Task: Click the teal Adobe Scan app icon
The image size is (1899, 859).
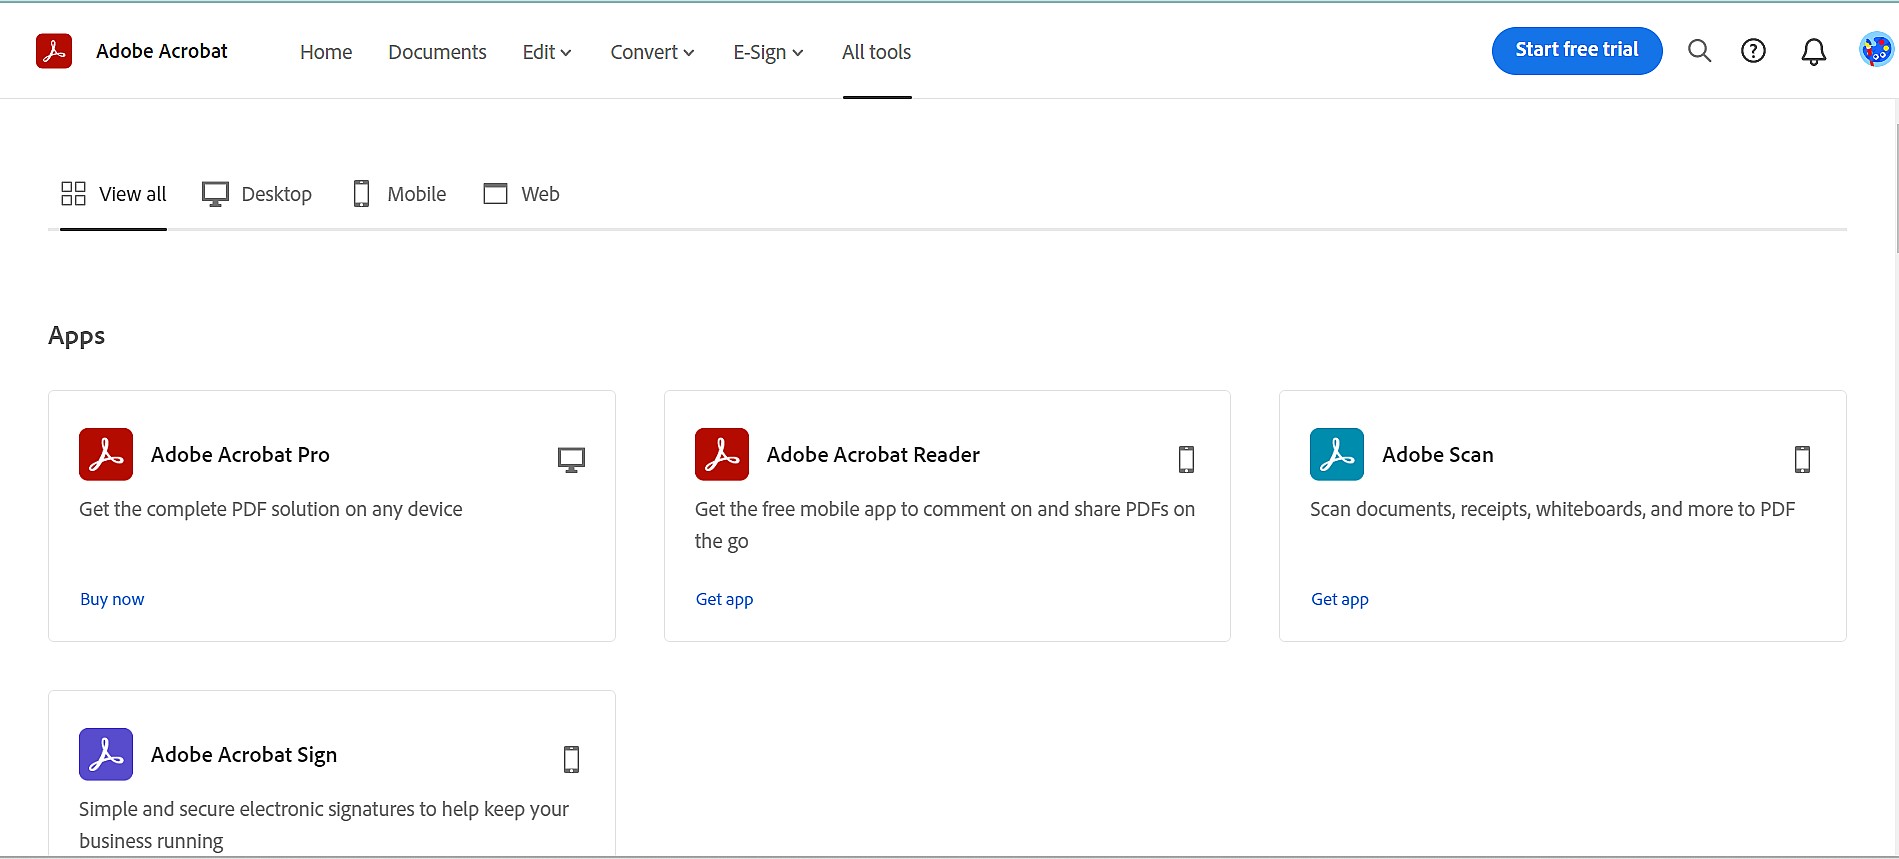Action: [x=1337, y=455]
